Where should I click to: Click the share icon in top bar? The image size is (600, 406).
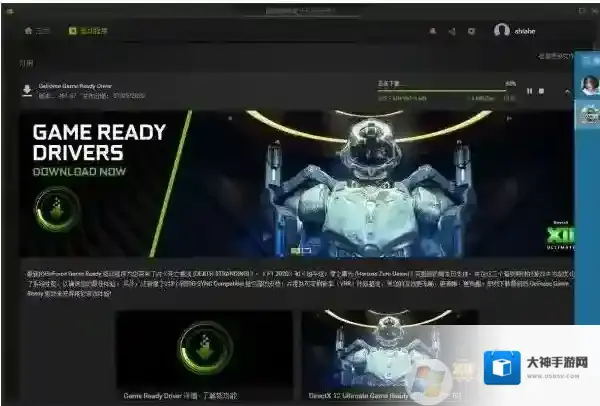[x=453, y=31]
